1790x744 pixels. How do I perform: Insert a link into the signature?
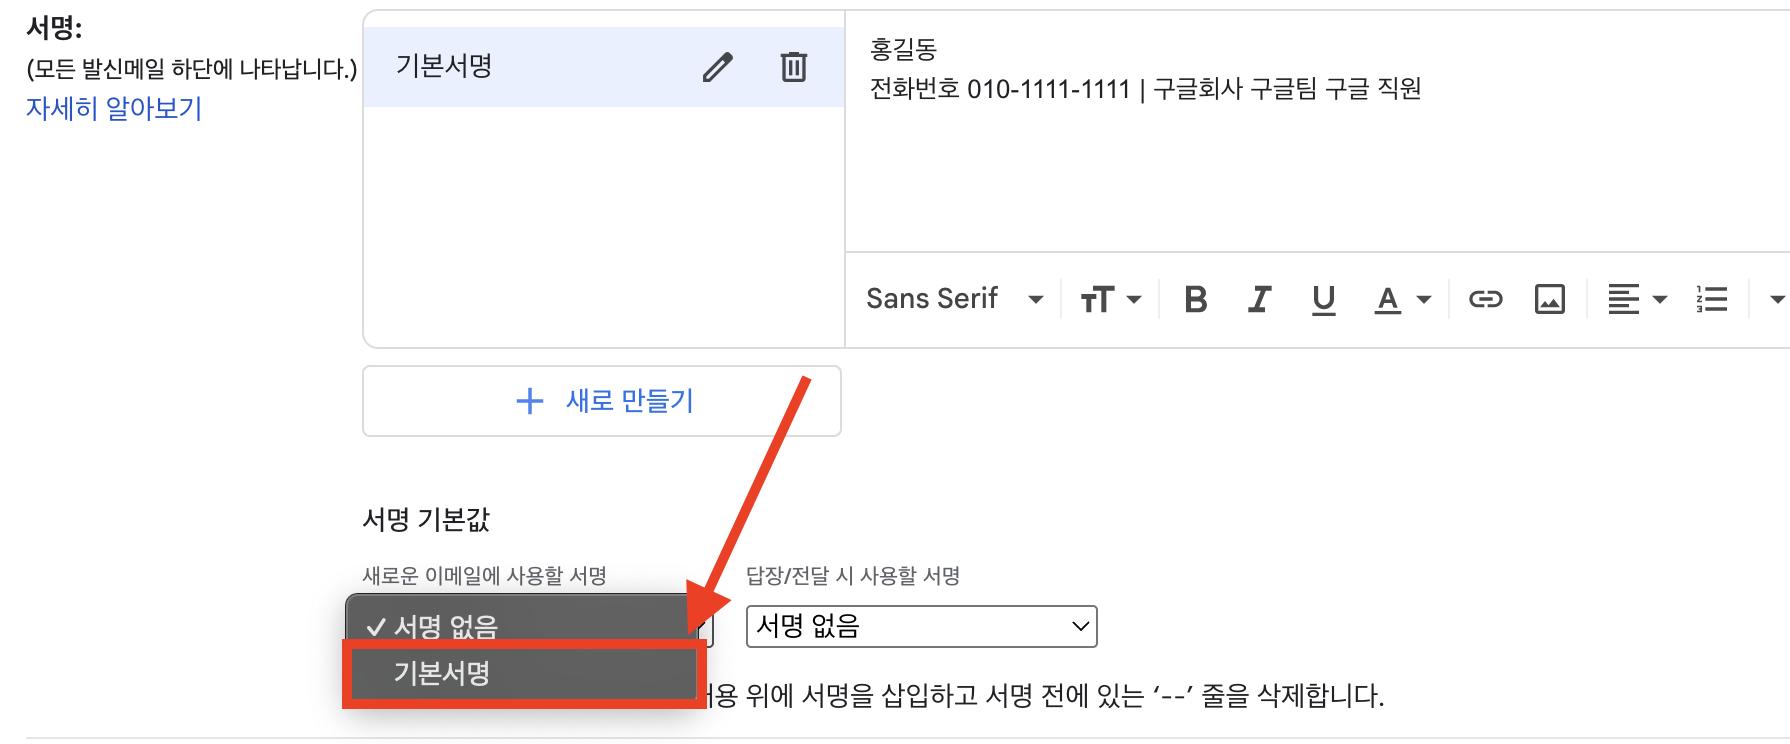pos(1485,298)
